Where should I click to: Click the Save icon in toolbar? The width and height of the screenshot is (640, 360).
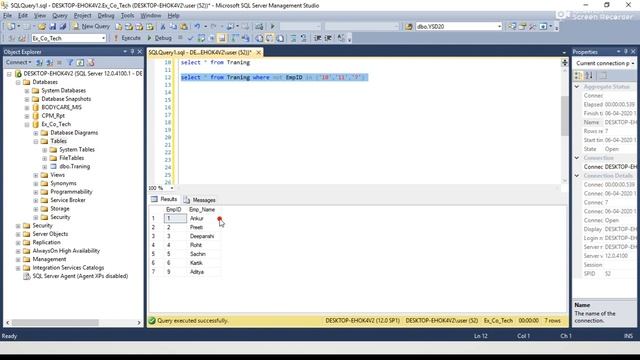(53, 26)
